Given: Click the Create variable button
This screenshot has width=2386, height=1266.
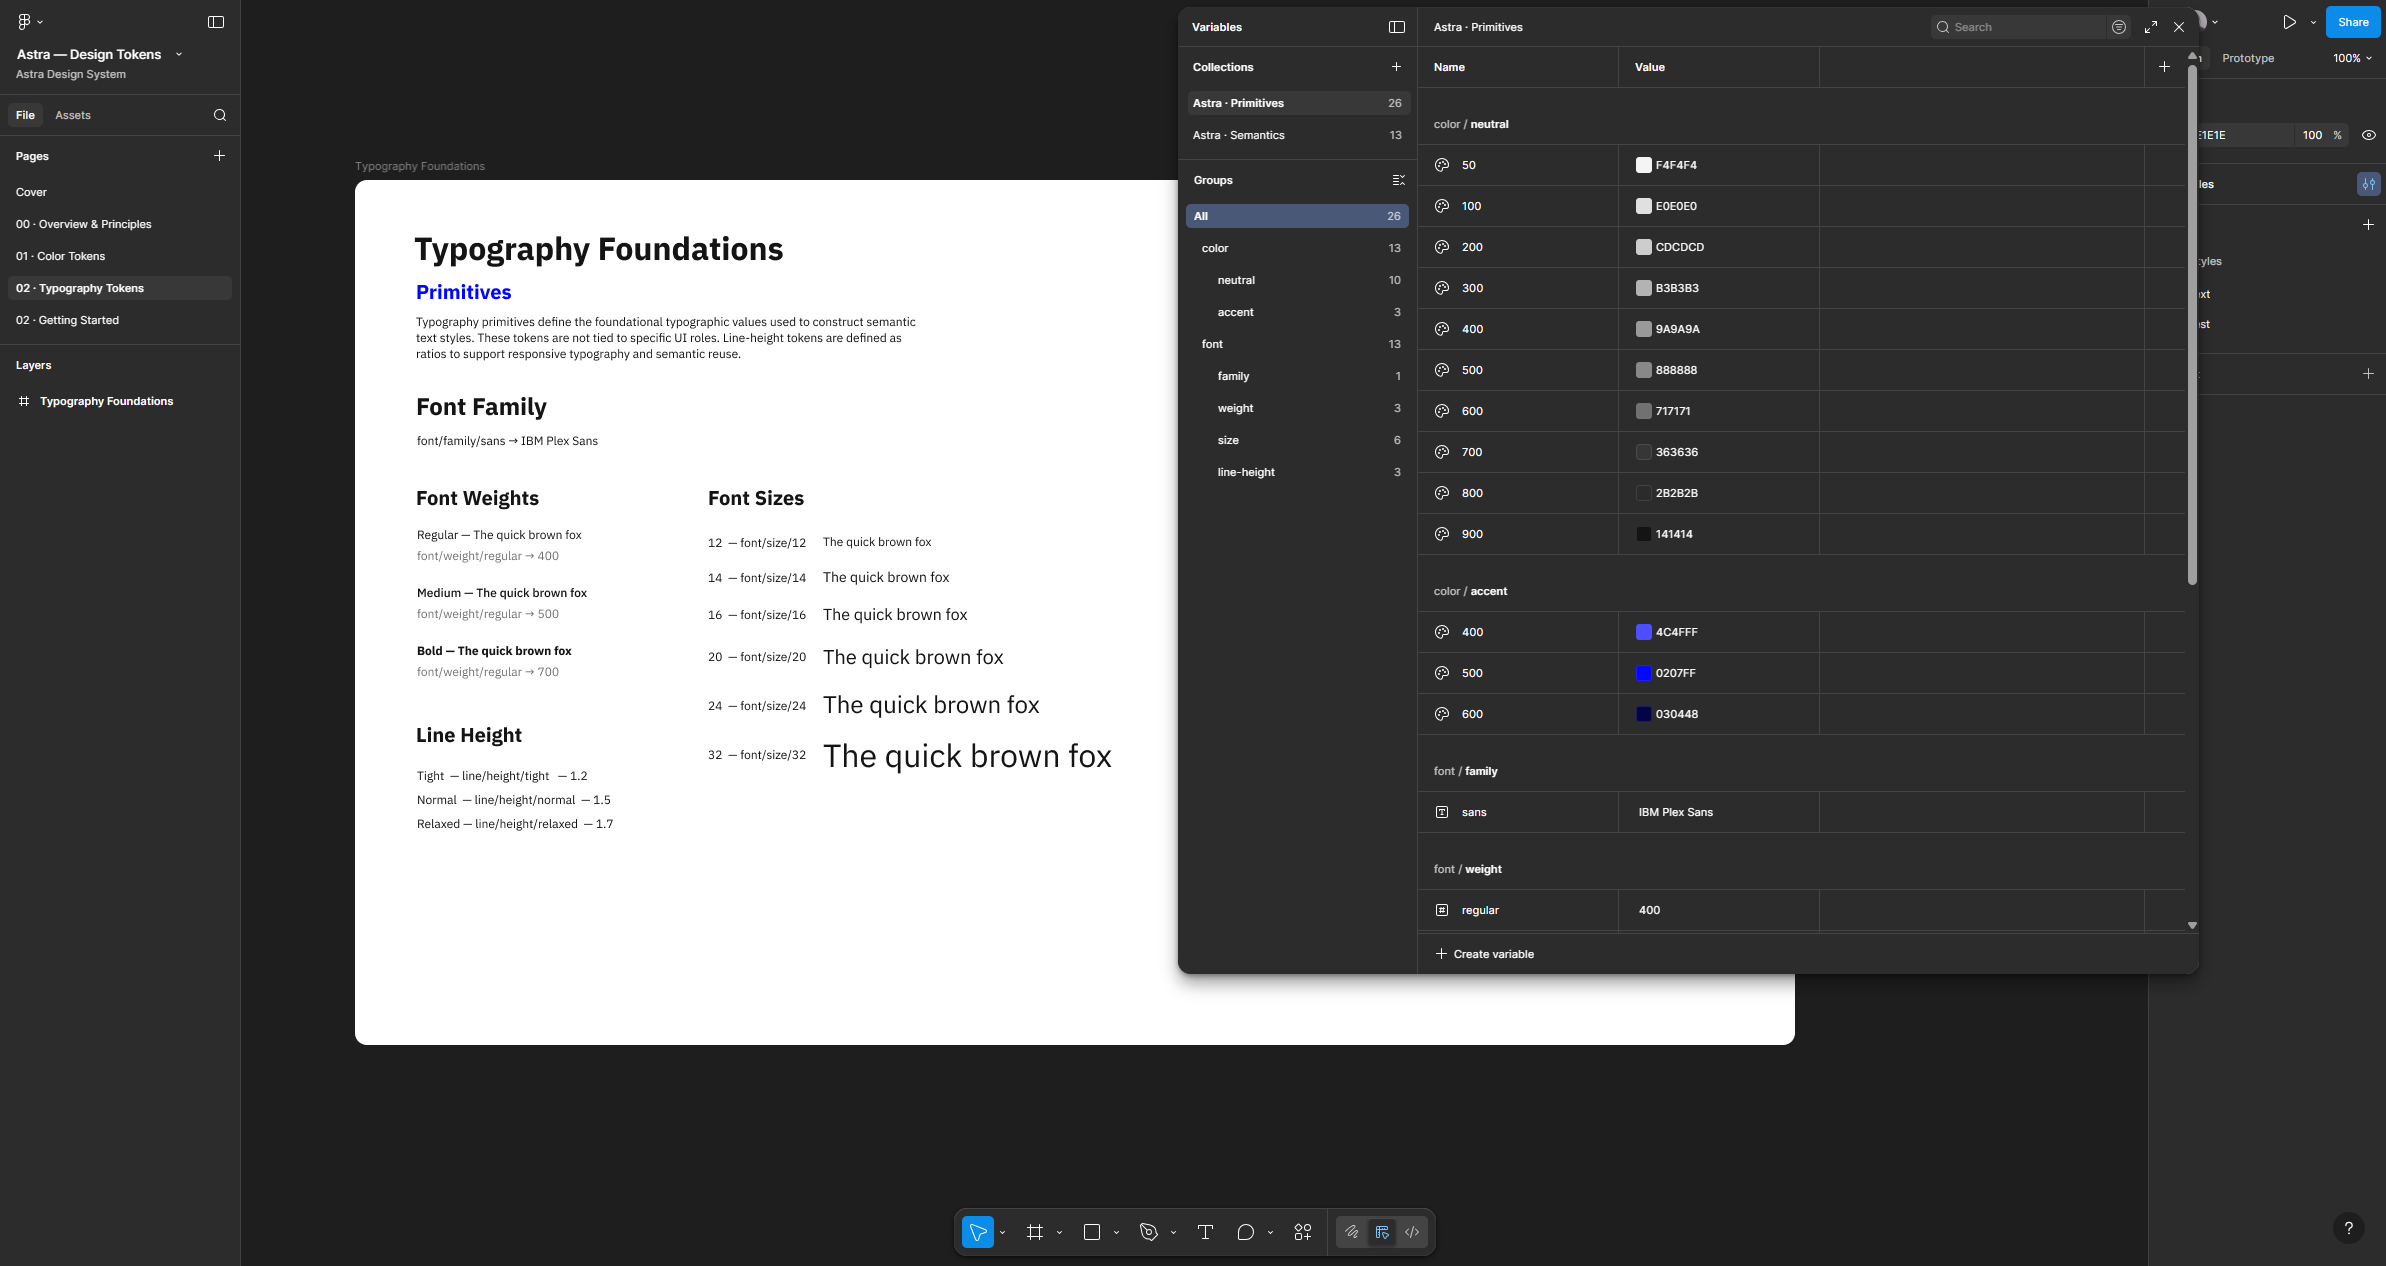Looking at the screenshot, I should point(1485,954).
